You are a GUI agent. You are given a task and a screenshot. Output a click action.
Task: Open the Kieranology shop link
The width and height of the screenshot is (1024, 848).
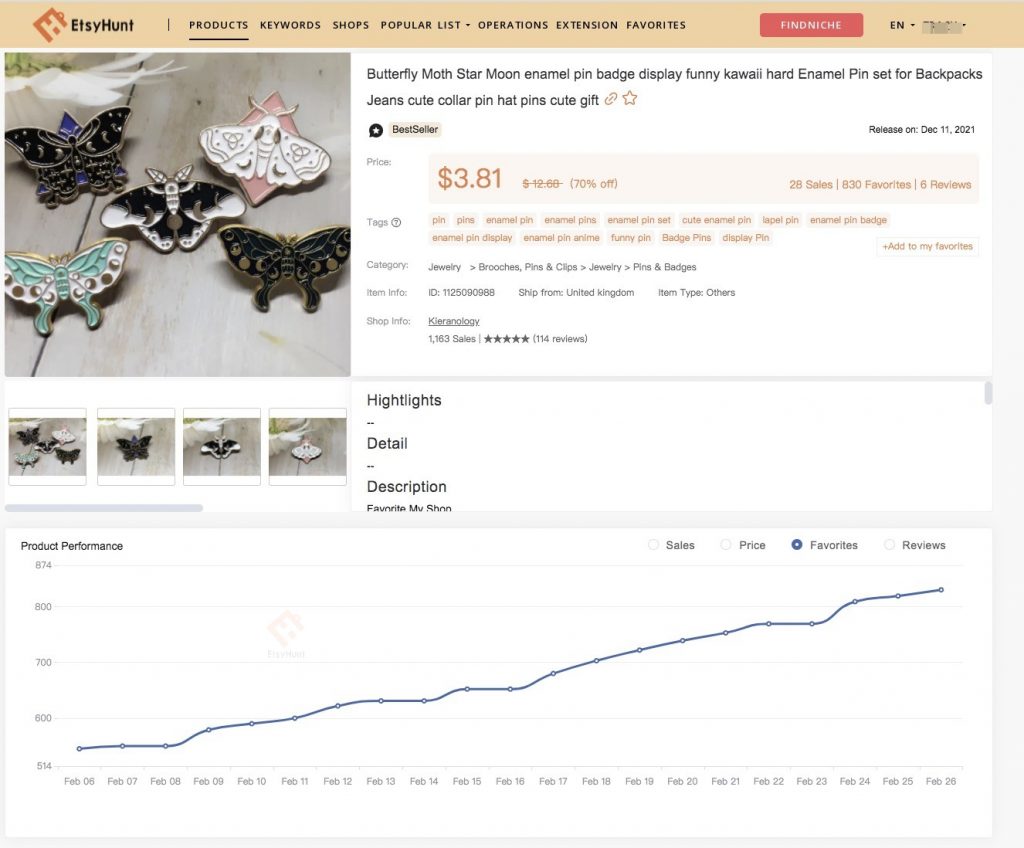(454, 321)
